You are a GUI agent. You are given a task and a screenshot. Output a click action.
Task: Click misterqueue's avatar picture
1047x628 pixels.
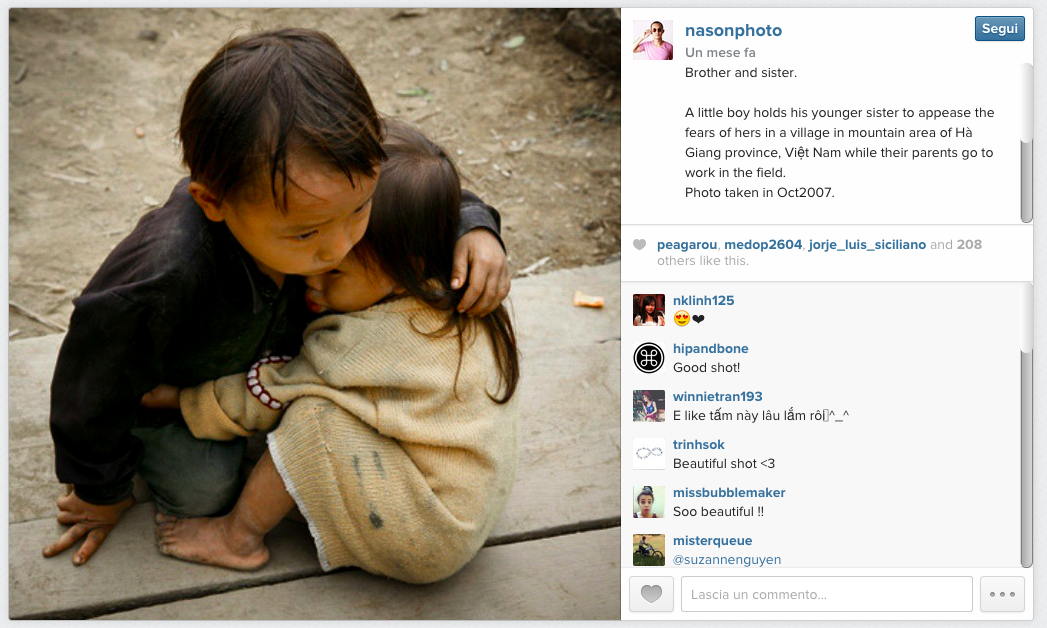point(648,550)
